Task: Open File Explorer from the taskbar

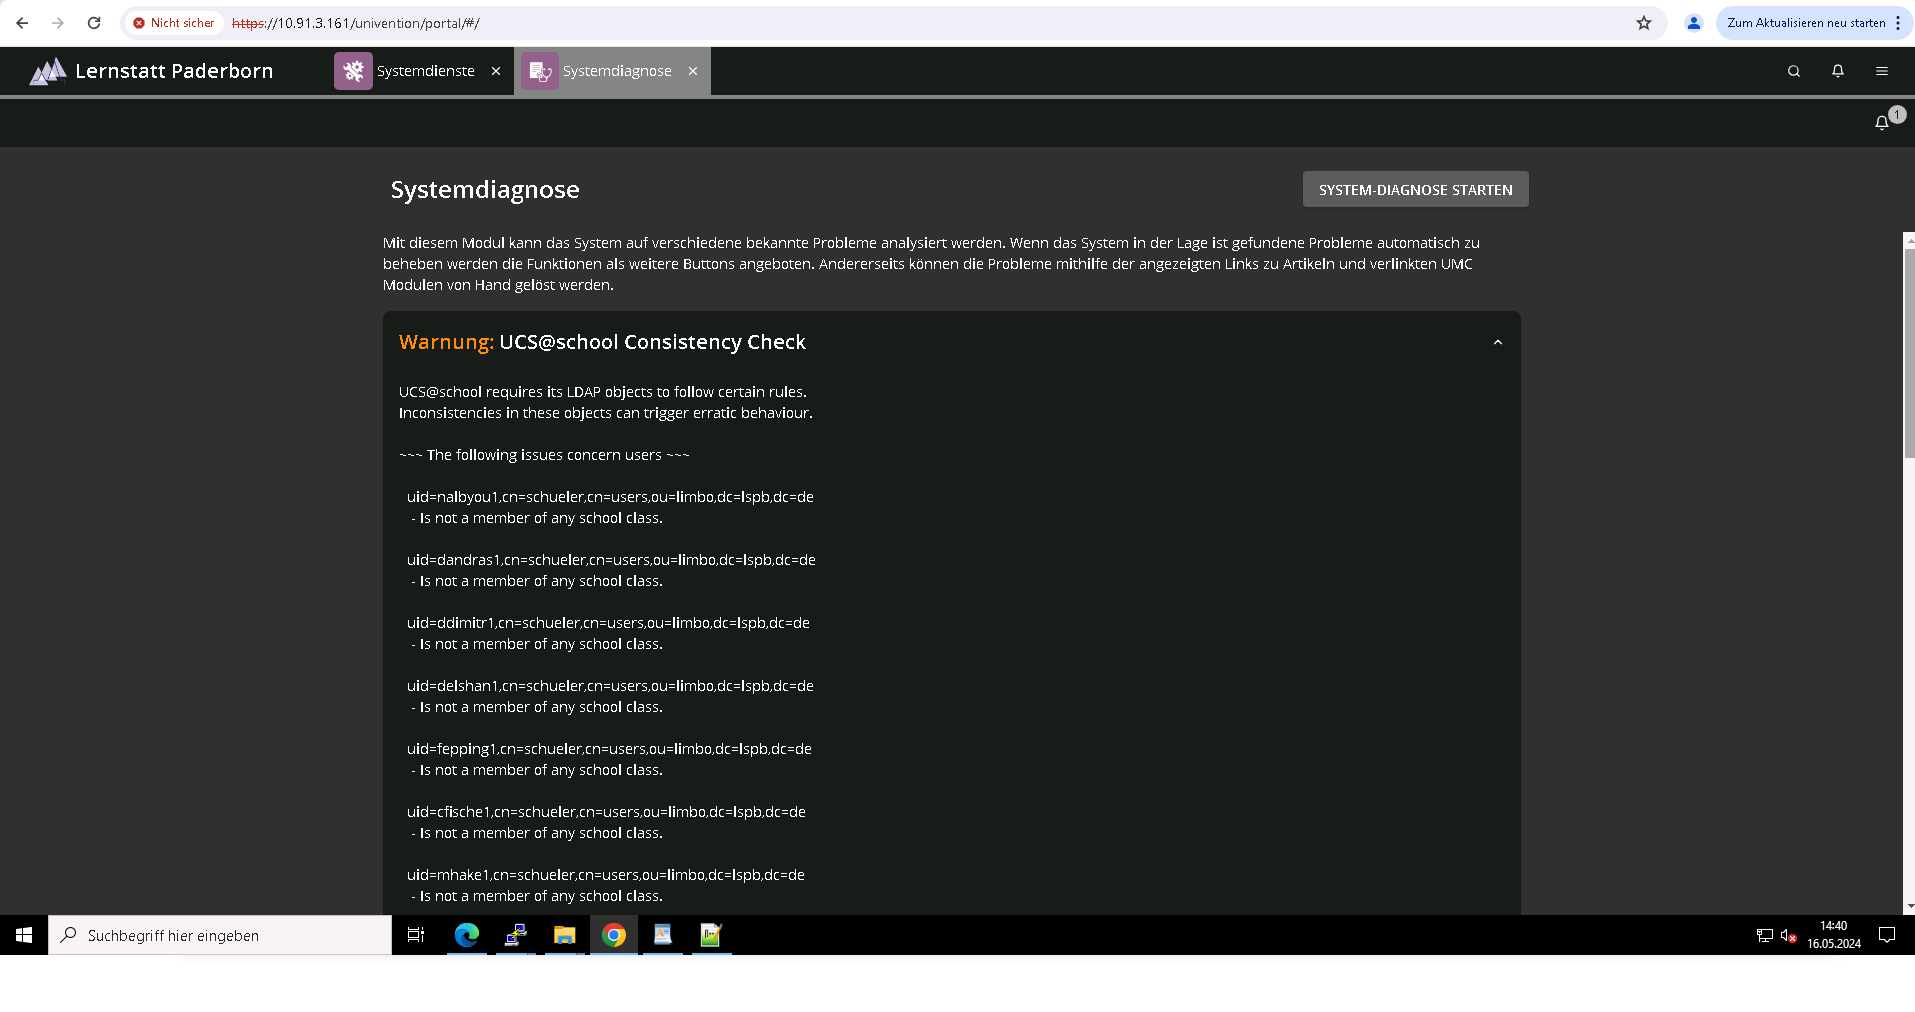Action: pyautogui.click(x=565, y=935)
